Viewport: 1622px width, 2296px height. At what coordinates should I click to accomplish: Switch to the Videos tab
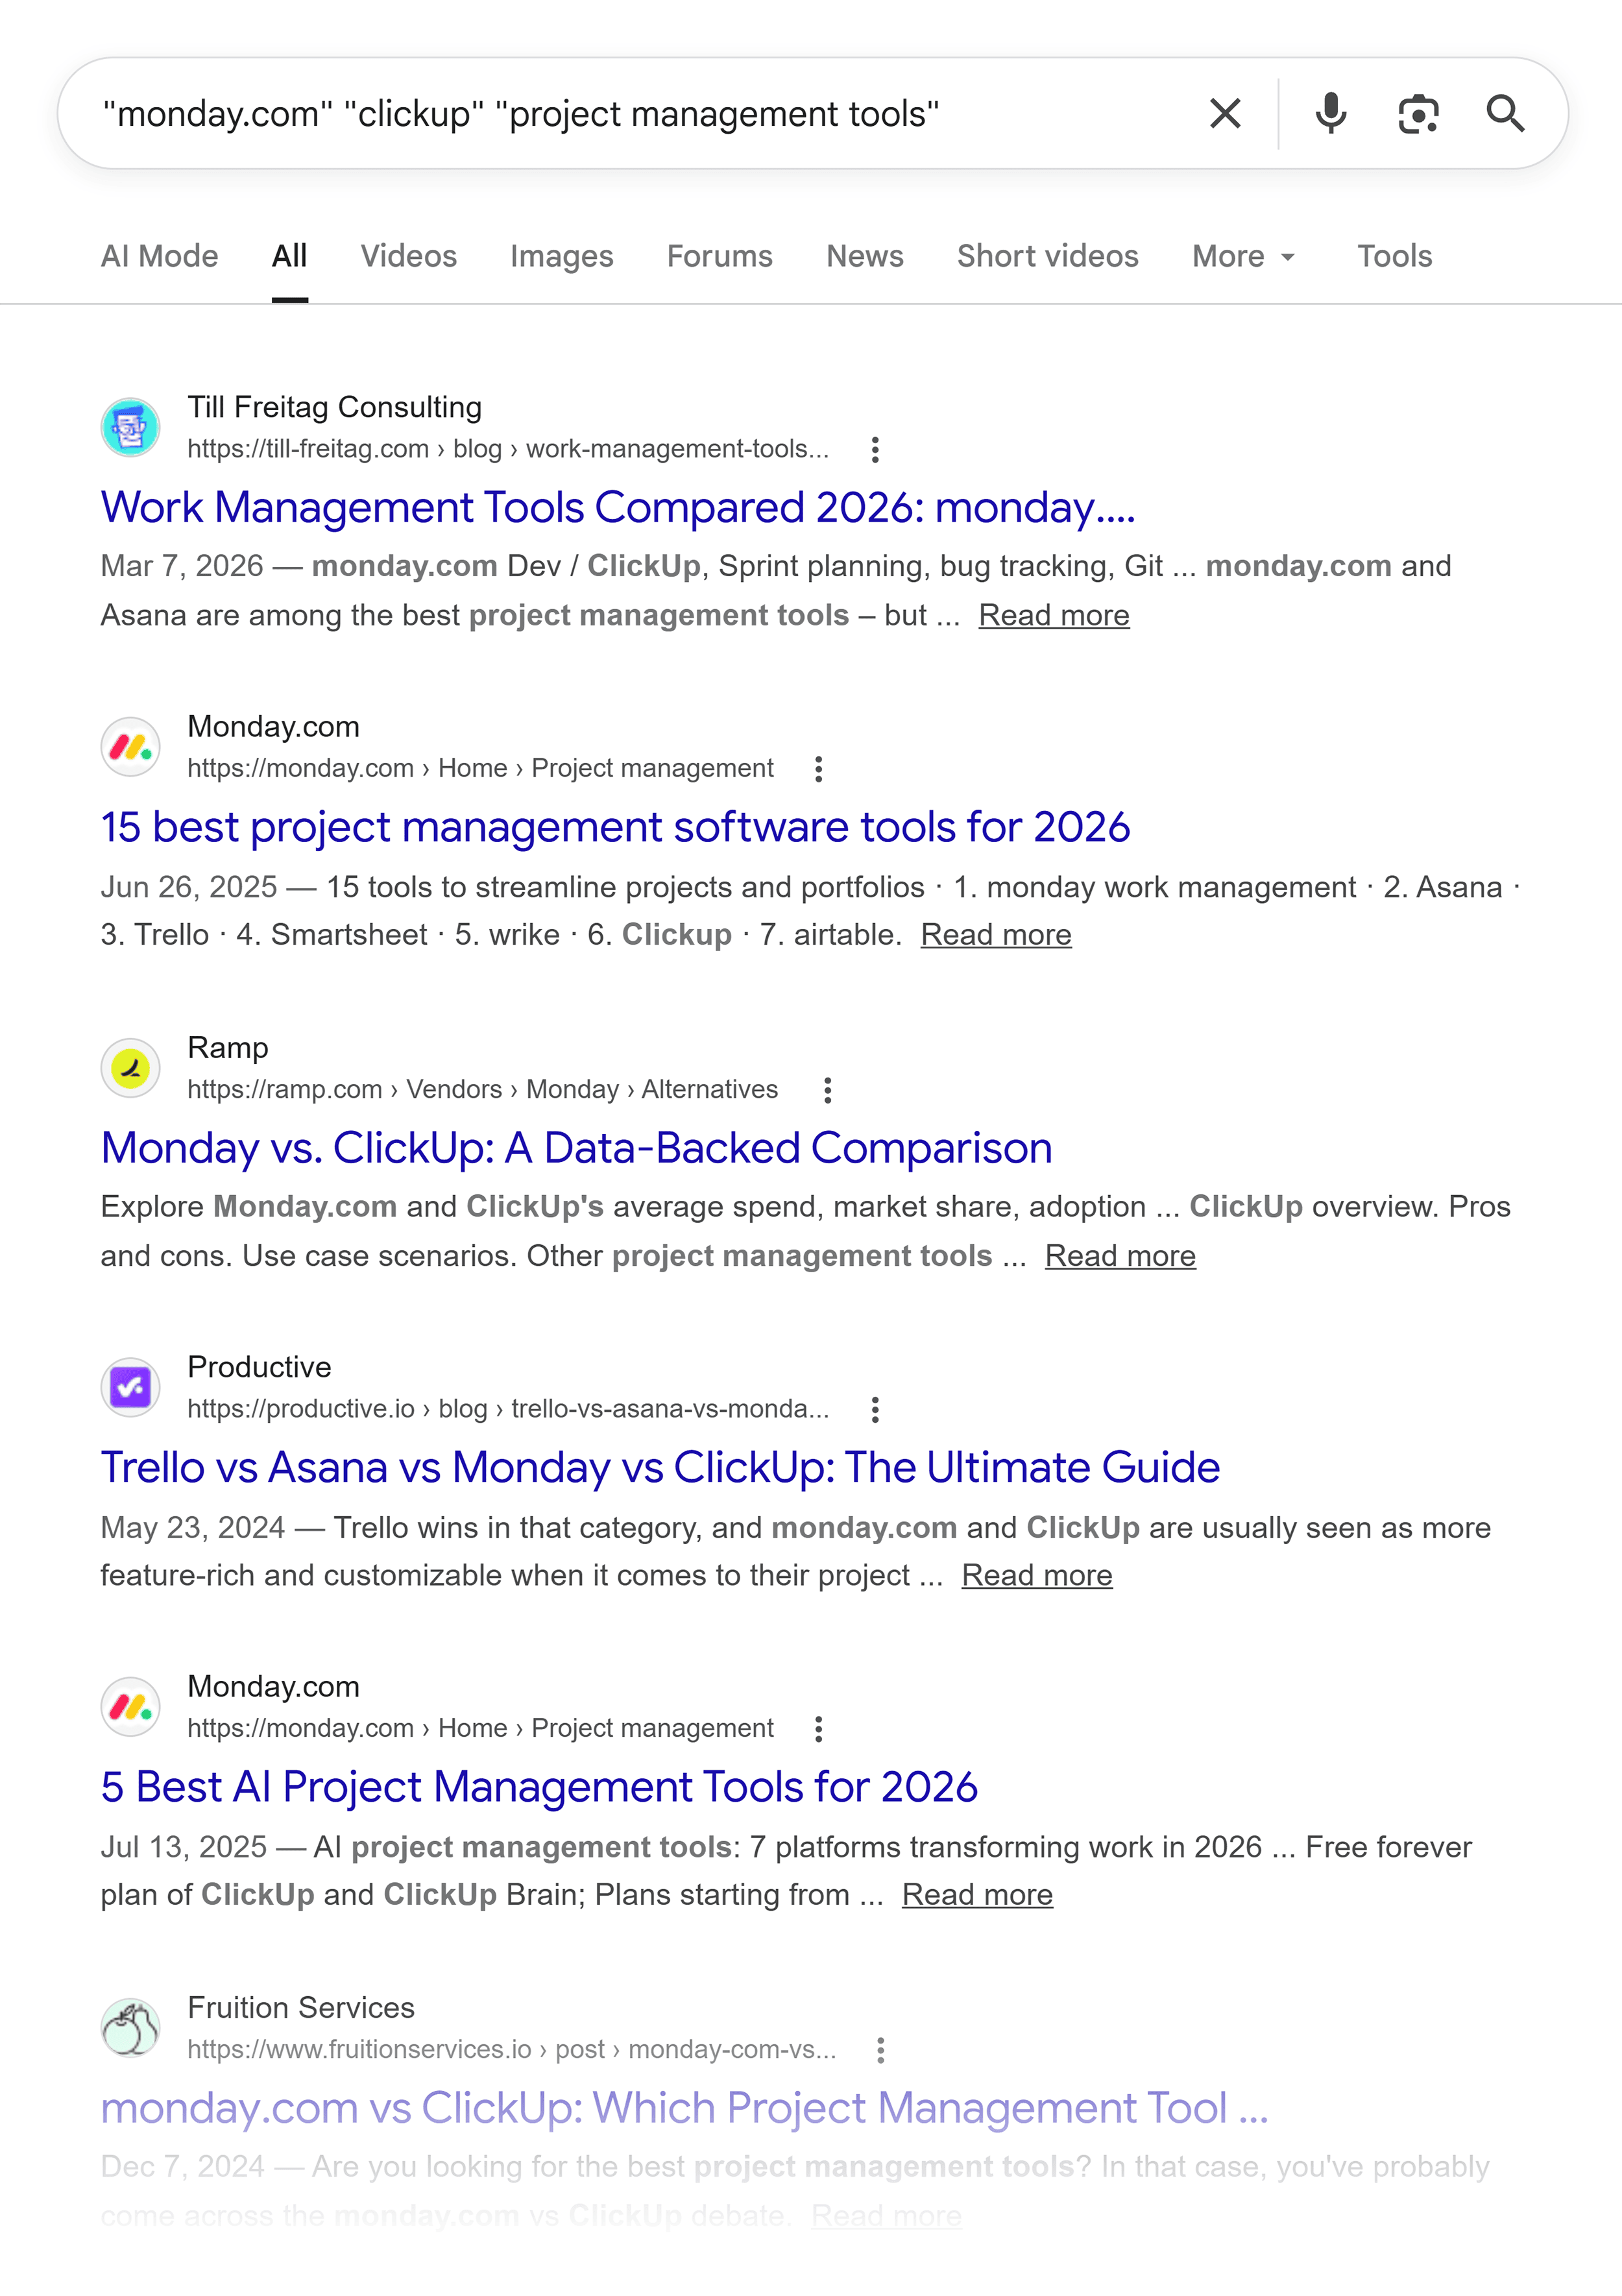[407, 256]
